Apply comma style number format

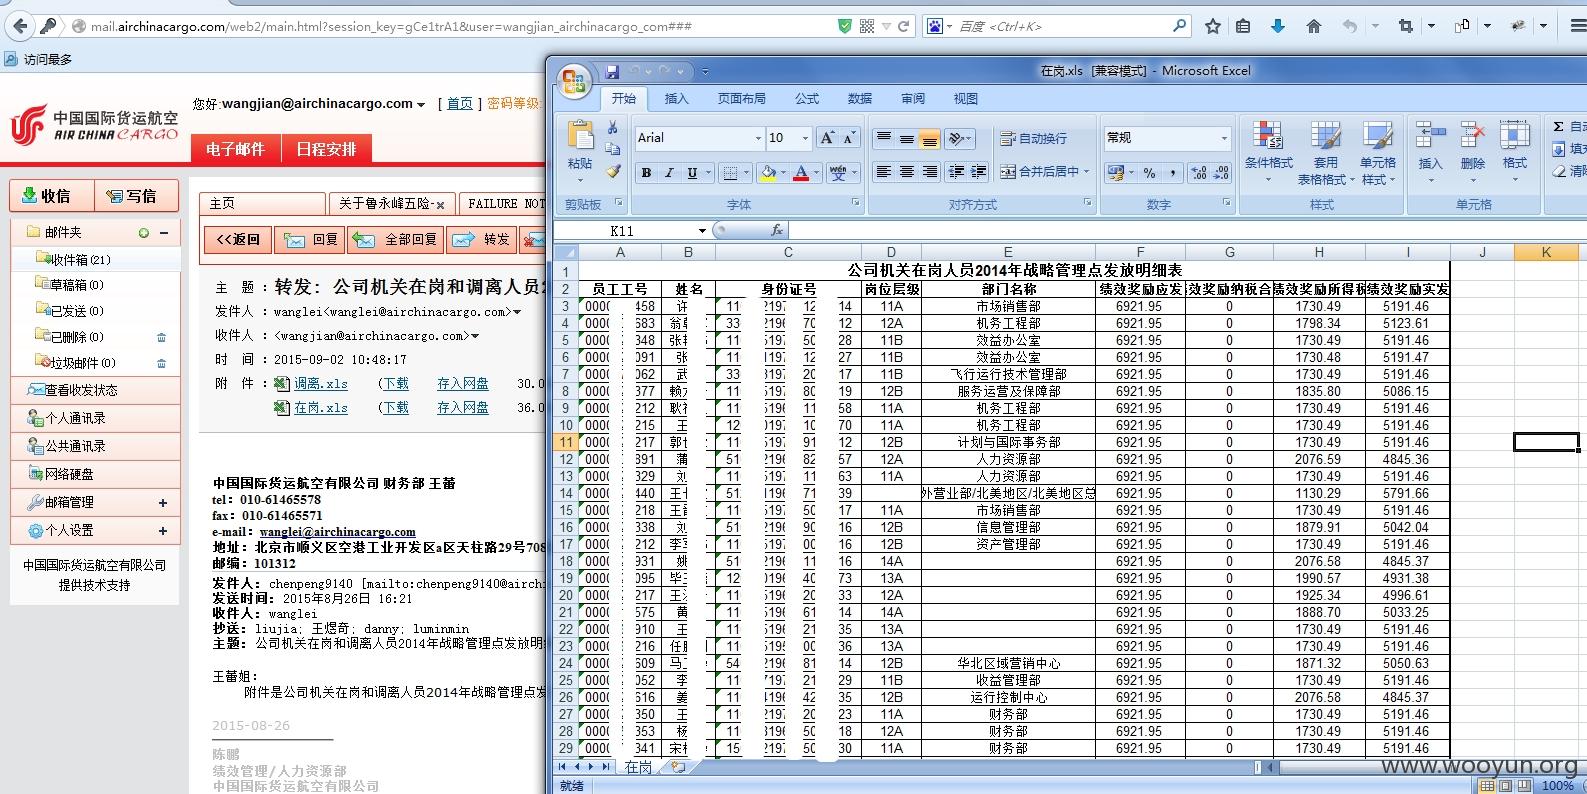[1172, 173]
